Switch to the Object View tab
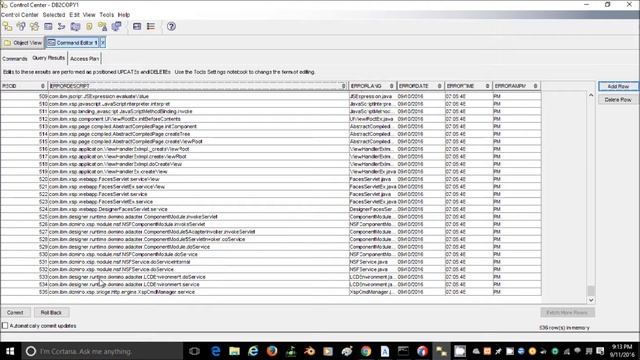The height and width of the screenshot is (360, 640). click(x=23, y=42)
